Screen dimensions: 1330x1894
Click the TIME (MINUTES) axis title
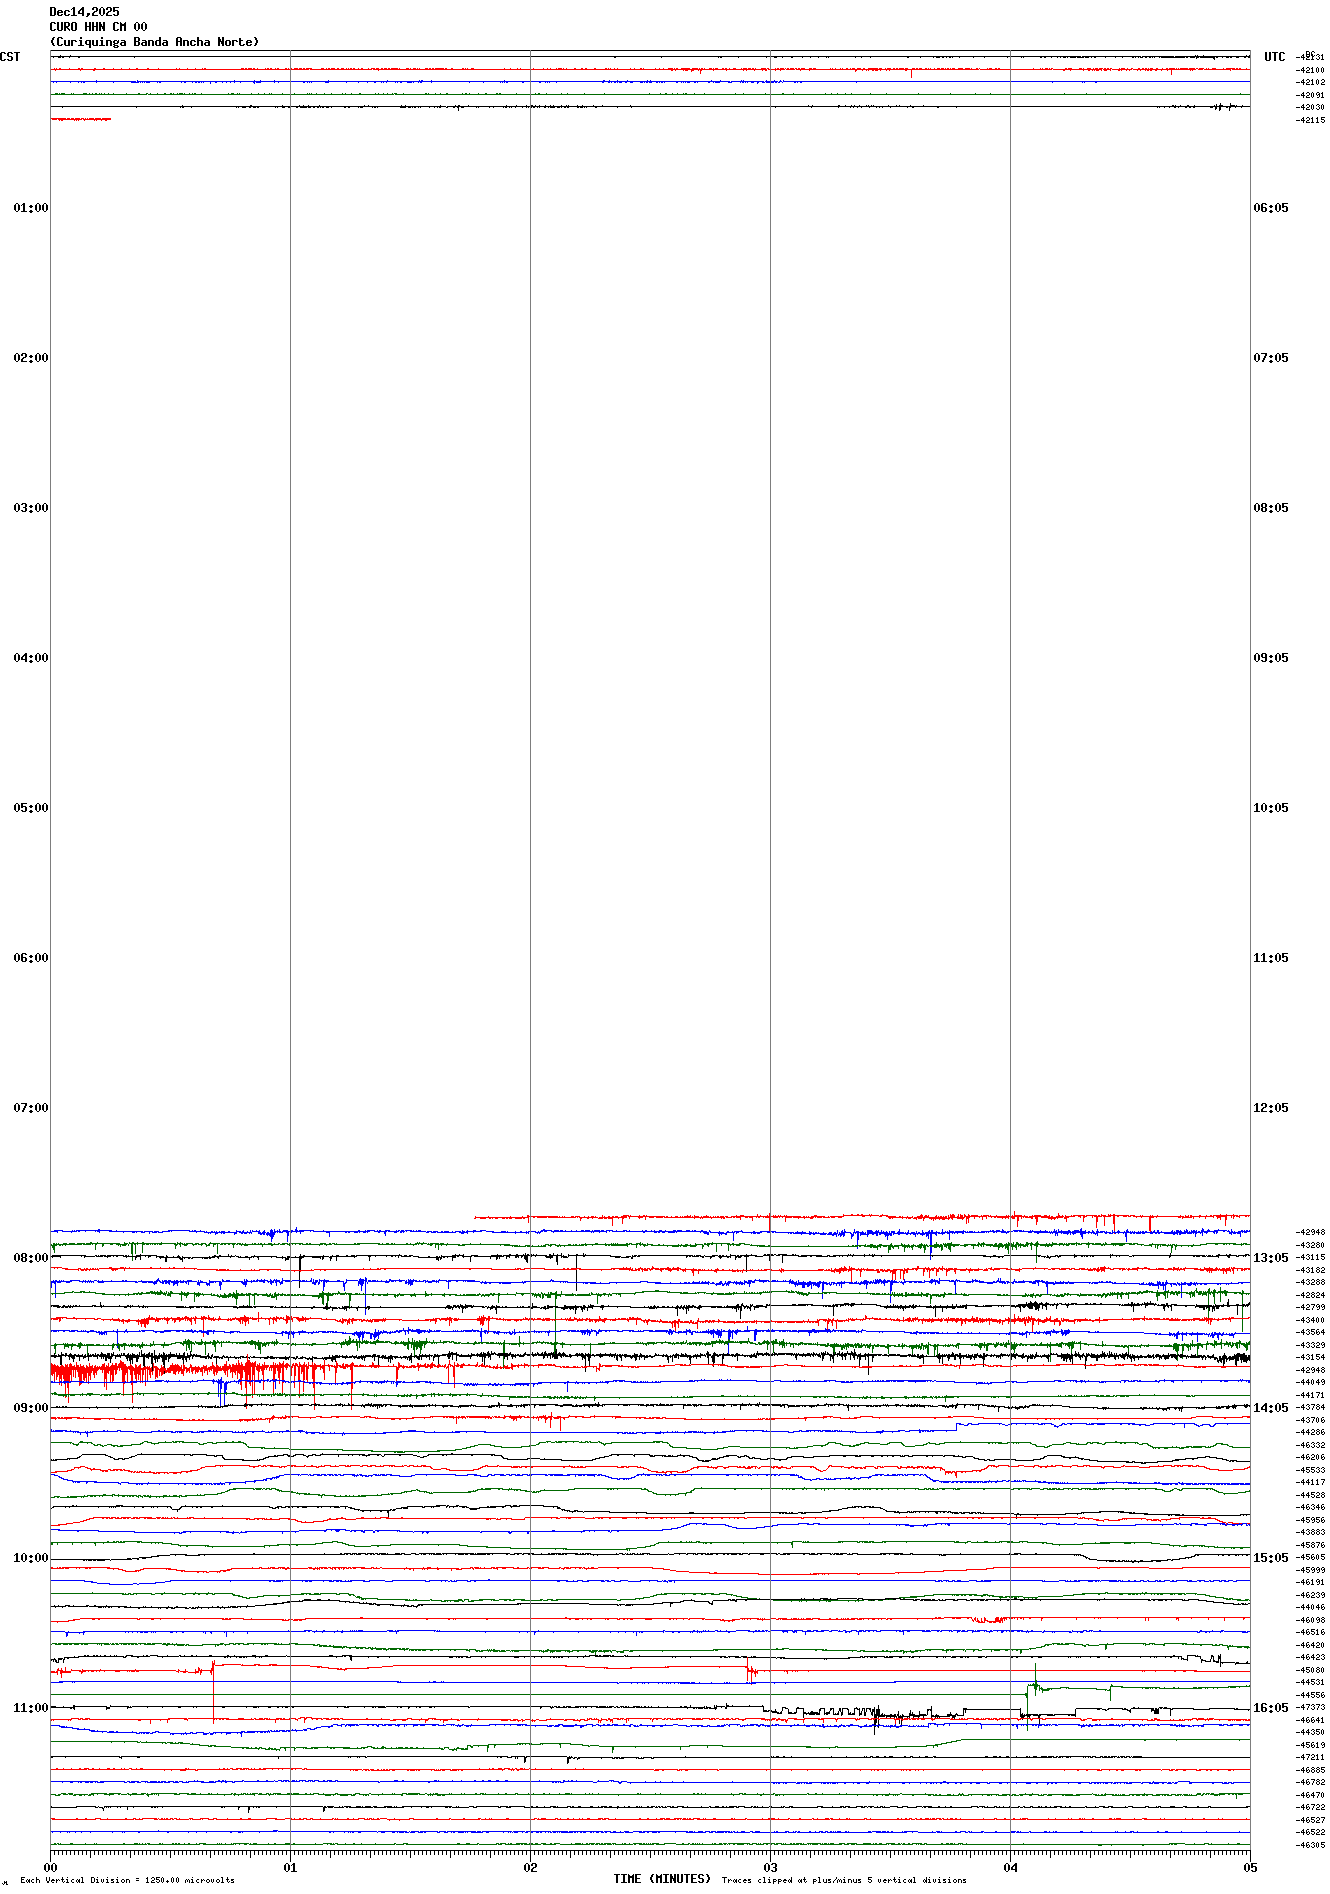pyautogui.click(x=661, y=1879)
